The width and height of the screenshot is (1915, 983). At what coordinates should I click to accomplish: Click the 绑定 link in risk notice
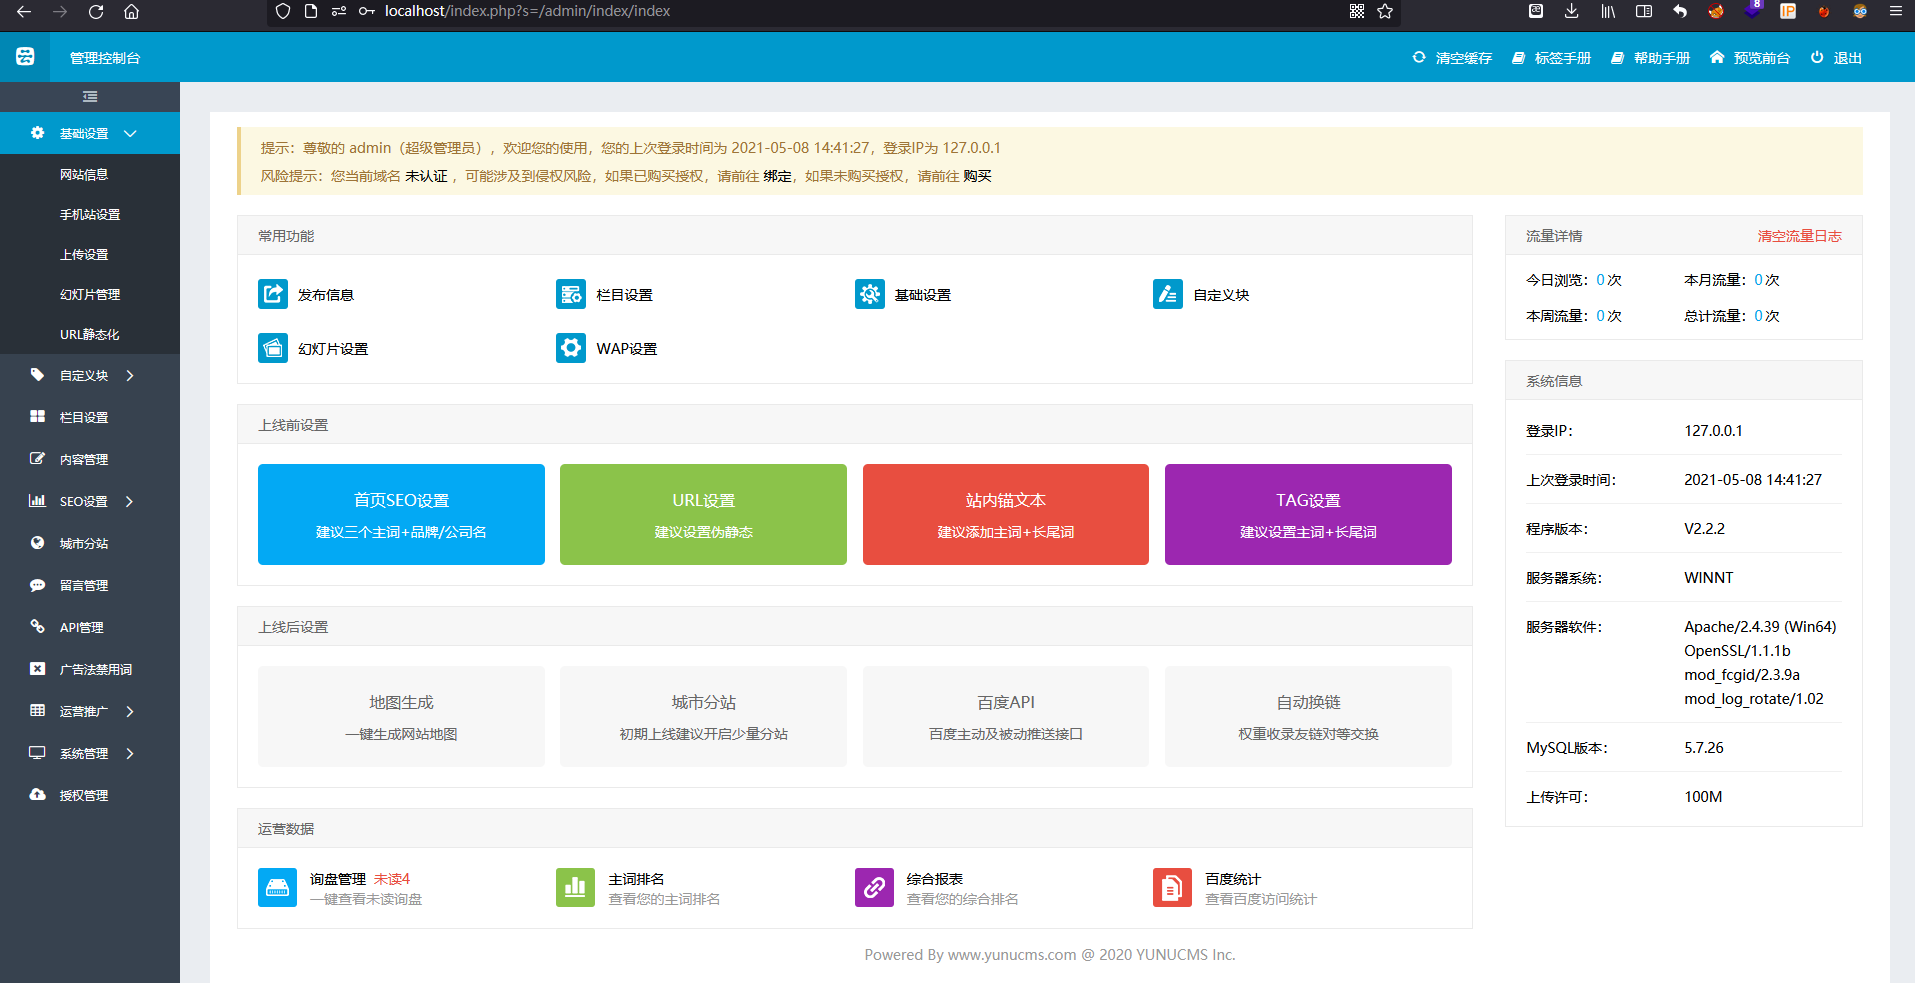tap(777, 176)
